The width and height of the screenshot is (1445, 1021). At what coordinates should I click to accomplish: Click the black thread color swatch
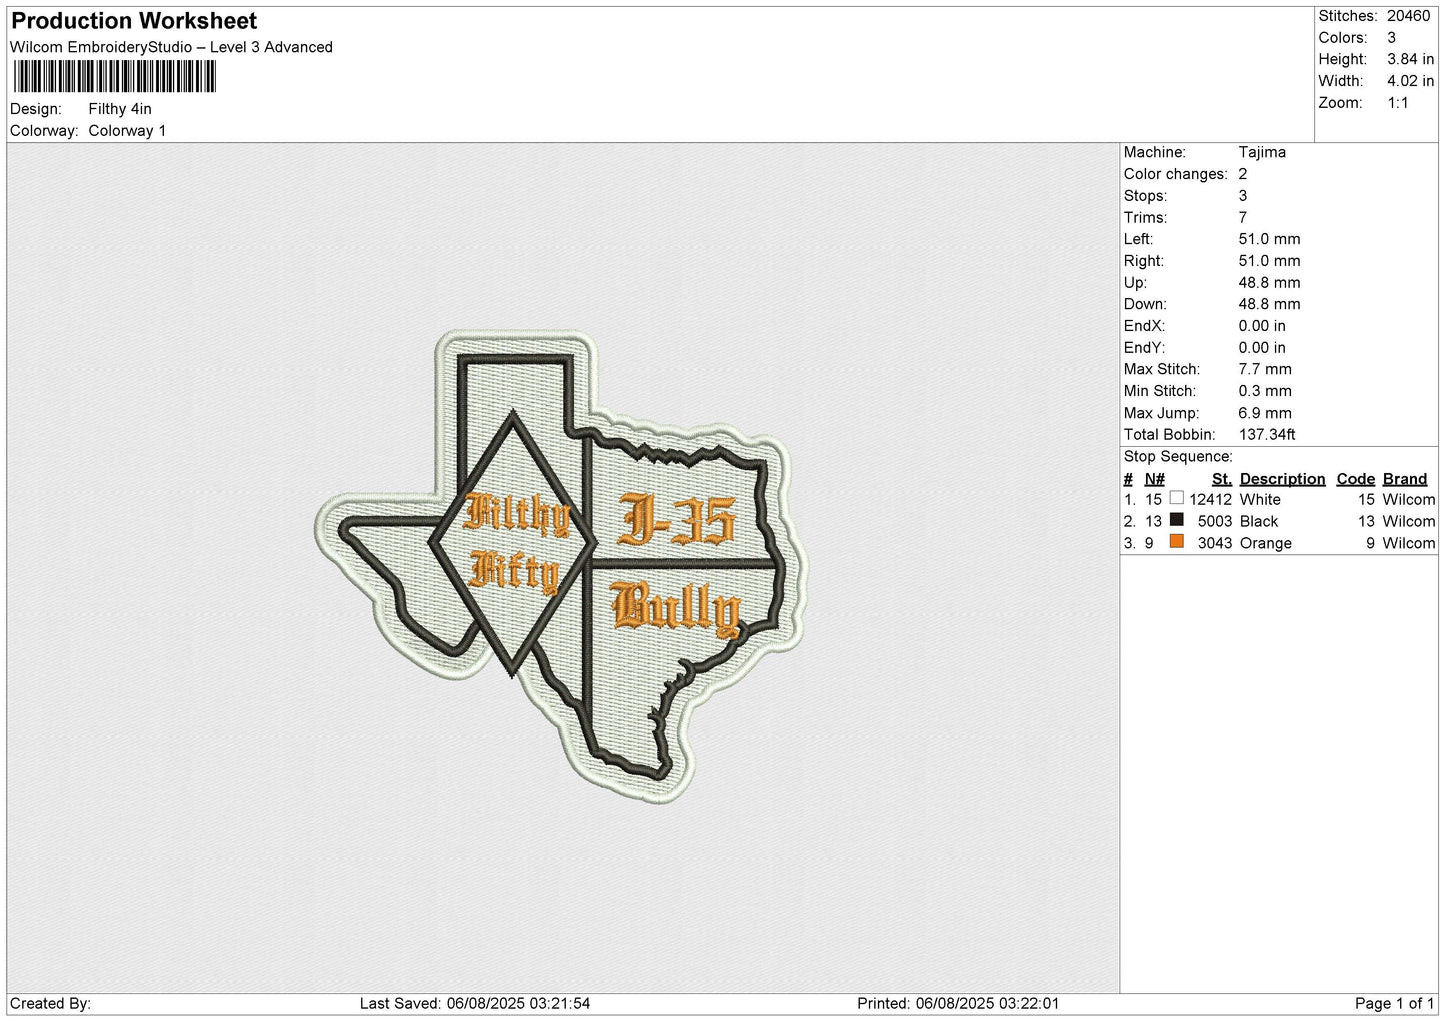click(1176, 520)
